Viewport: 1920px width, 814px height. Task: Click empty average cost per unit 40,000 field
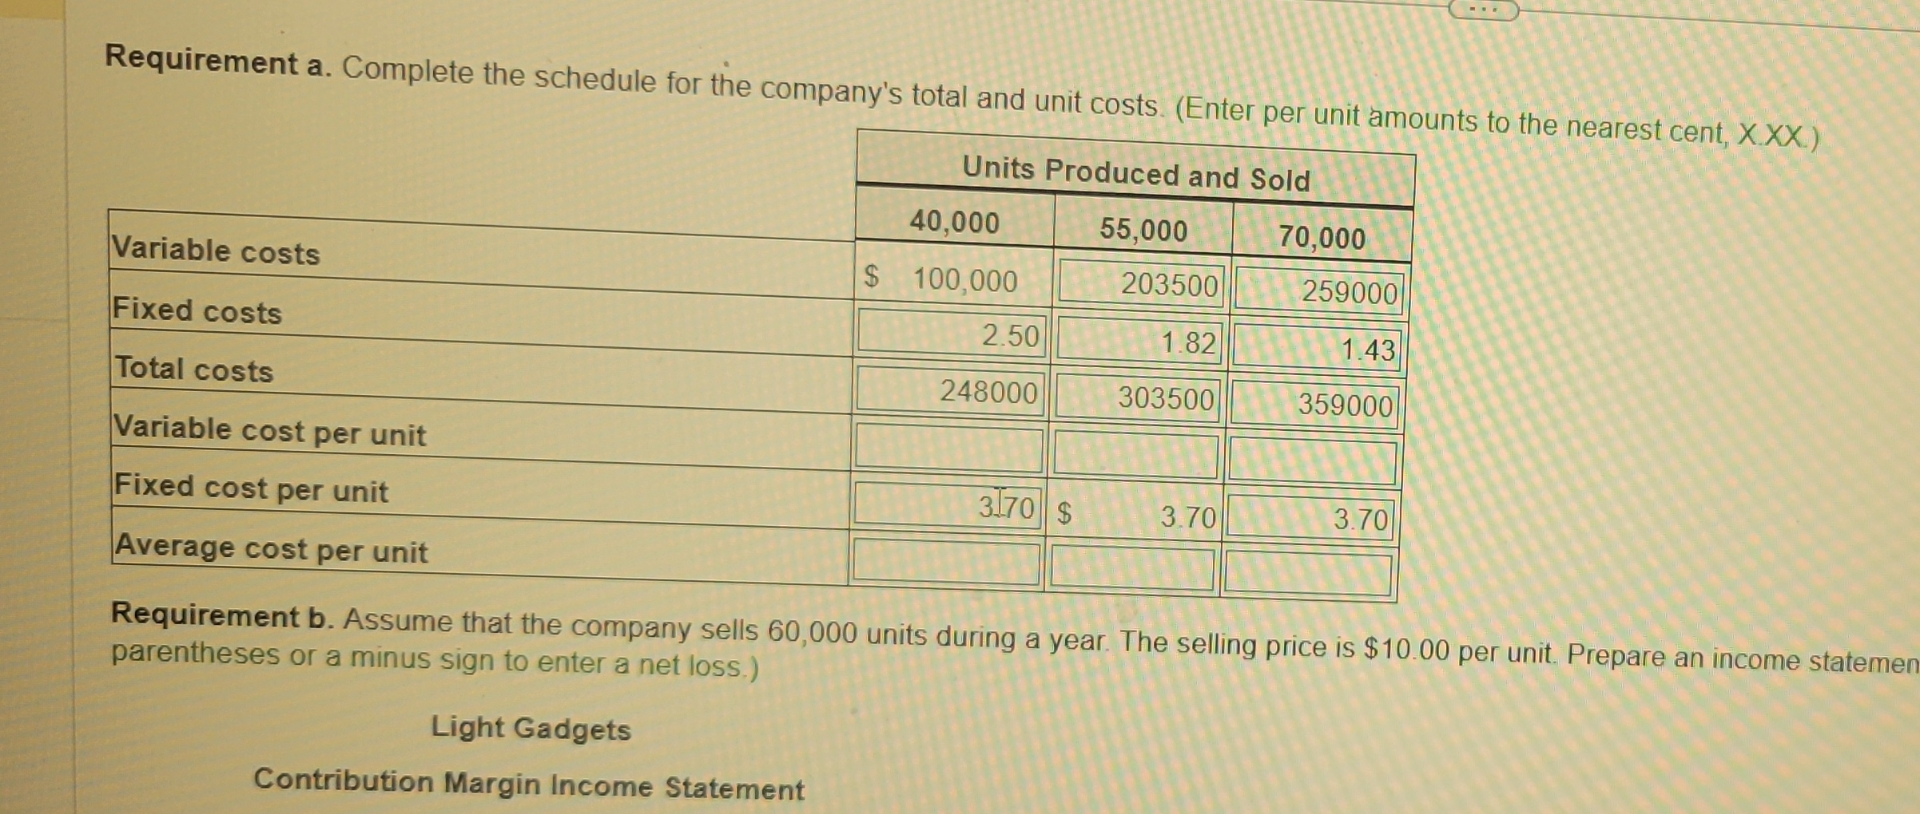click(x=944, y=561)
